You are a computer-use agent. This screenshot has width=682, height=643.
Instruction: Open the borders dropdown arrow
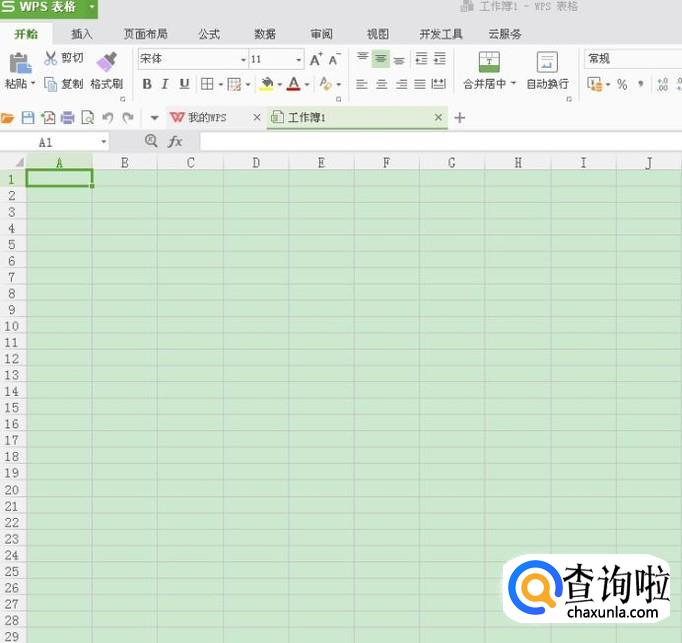tap(221, 84)
